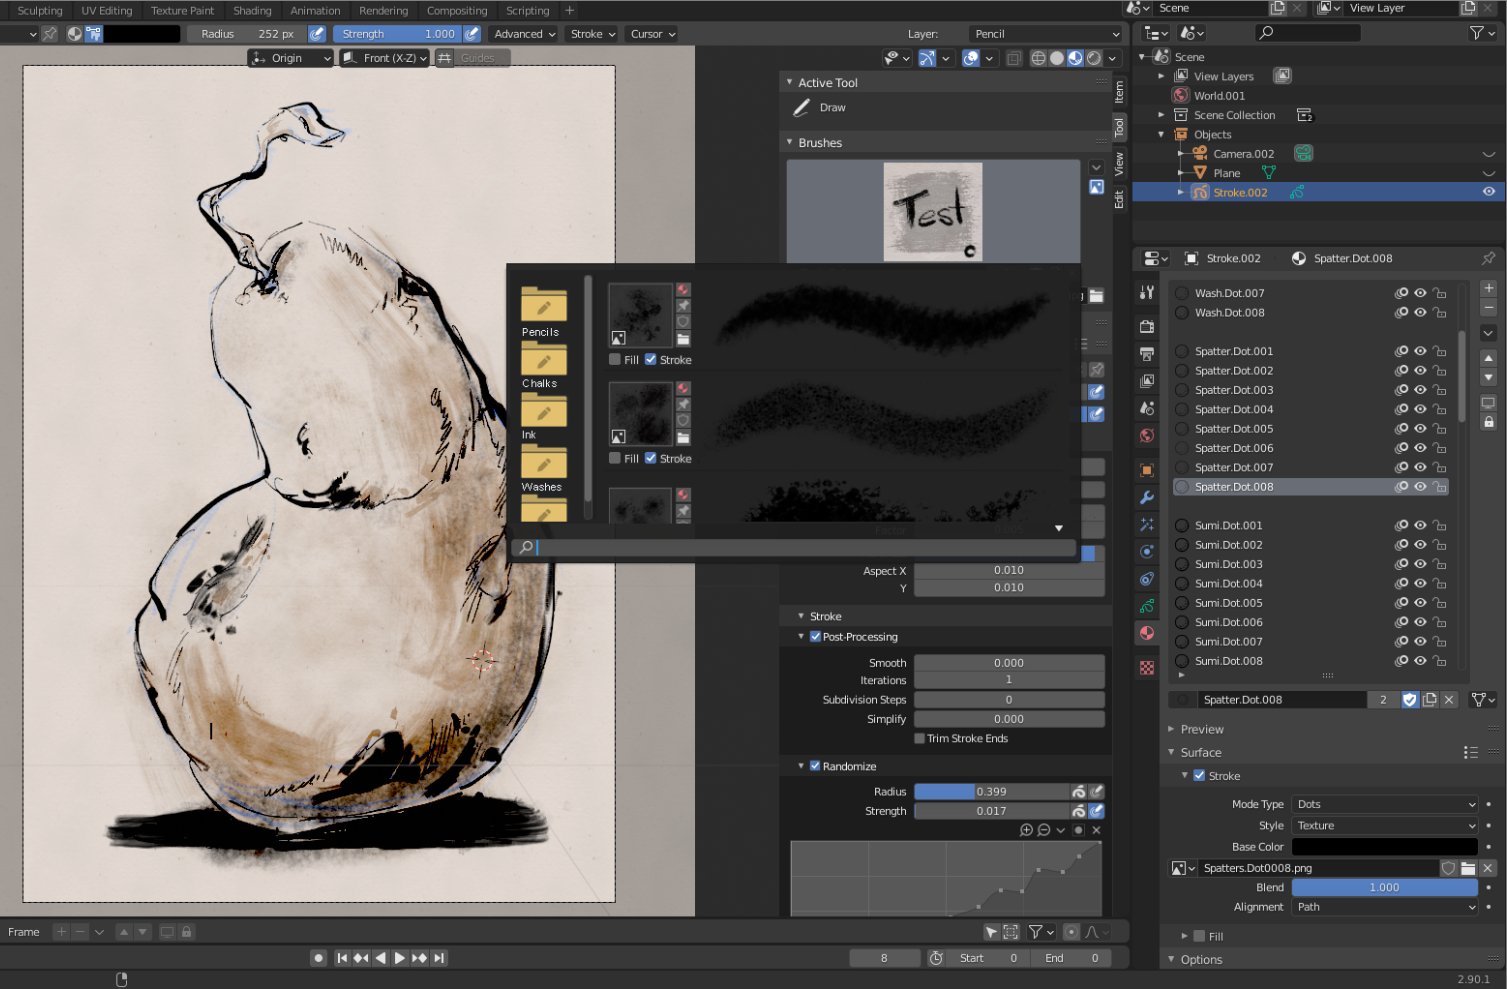Click the play animation button

point(399,958)
